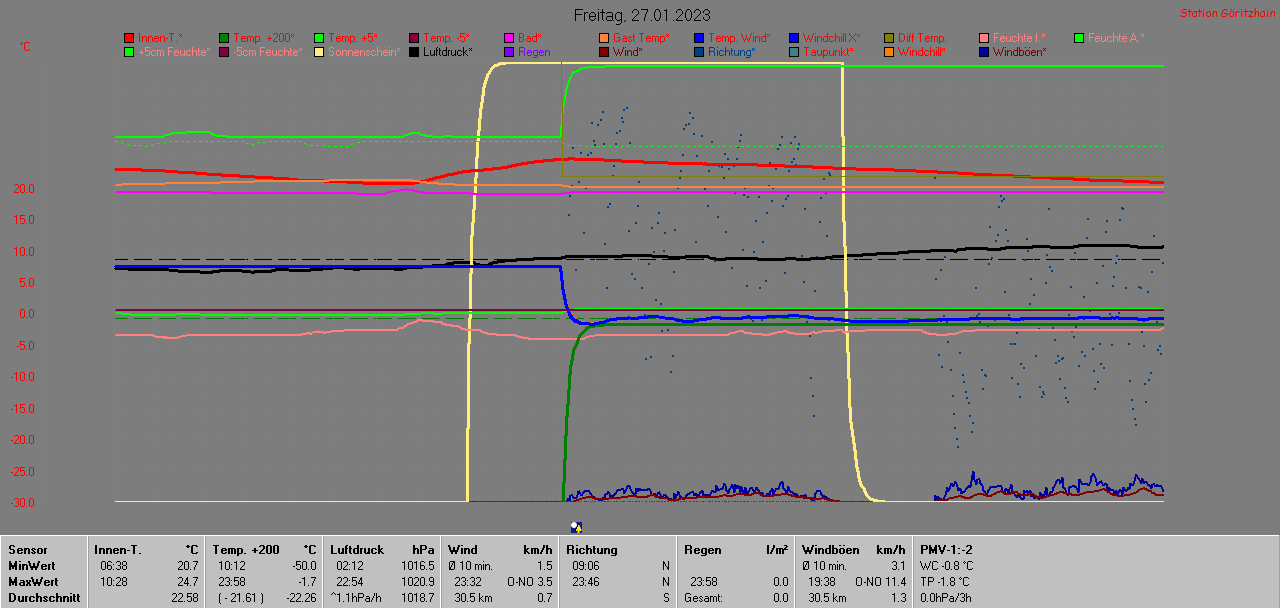The height and width of the screenshot is (608, 1280).
Task: Click the Windböen column header in table
Action: coord(829,549)
